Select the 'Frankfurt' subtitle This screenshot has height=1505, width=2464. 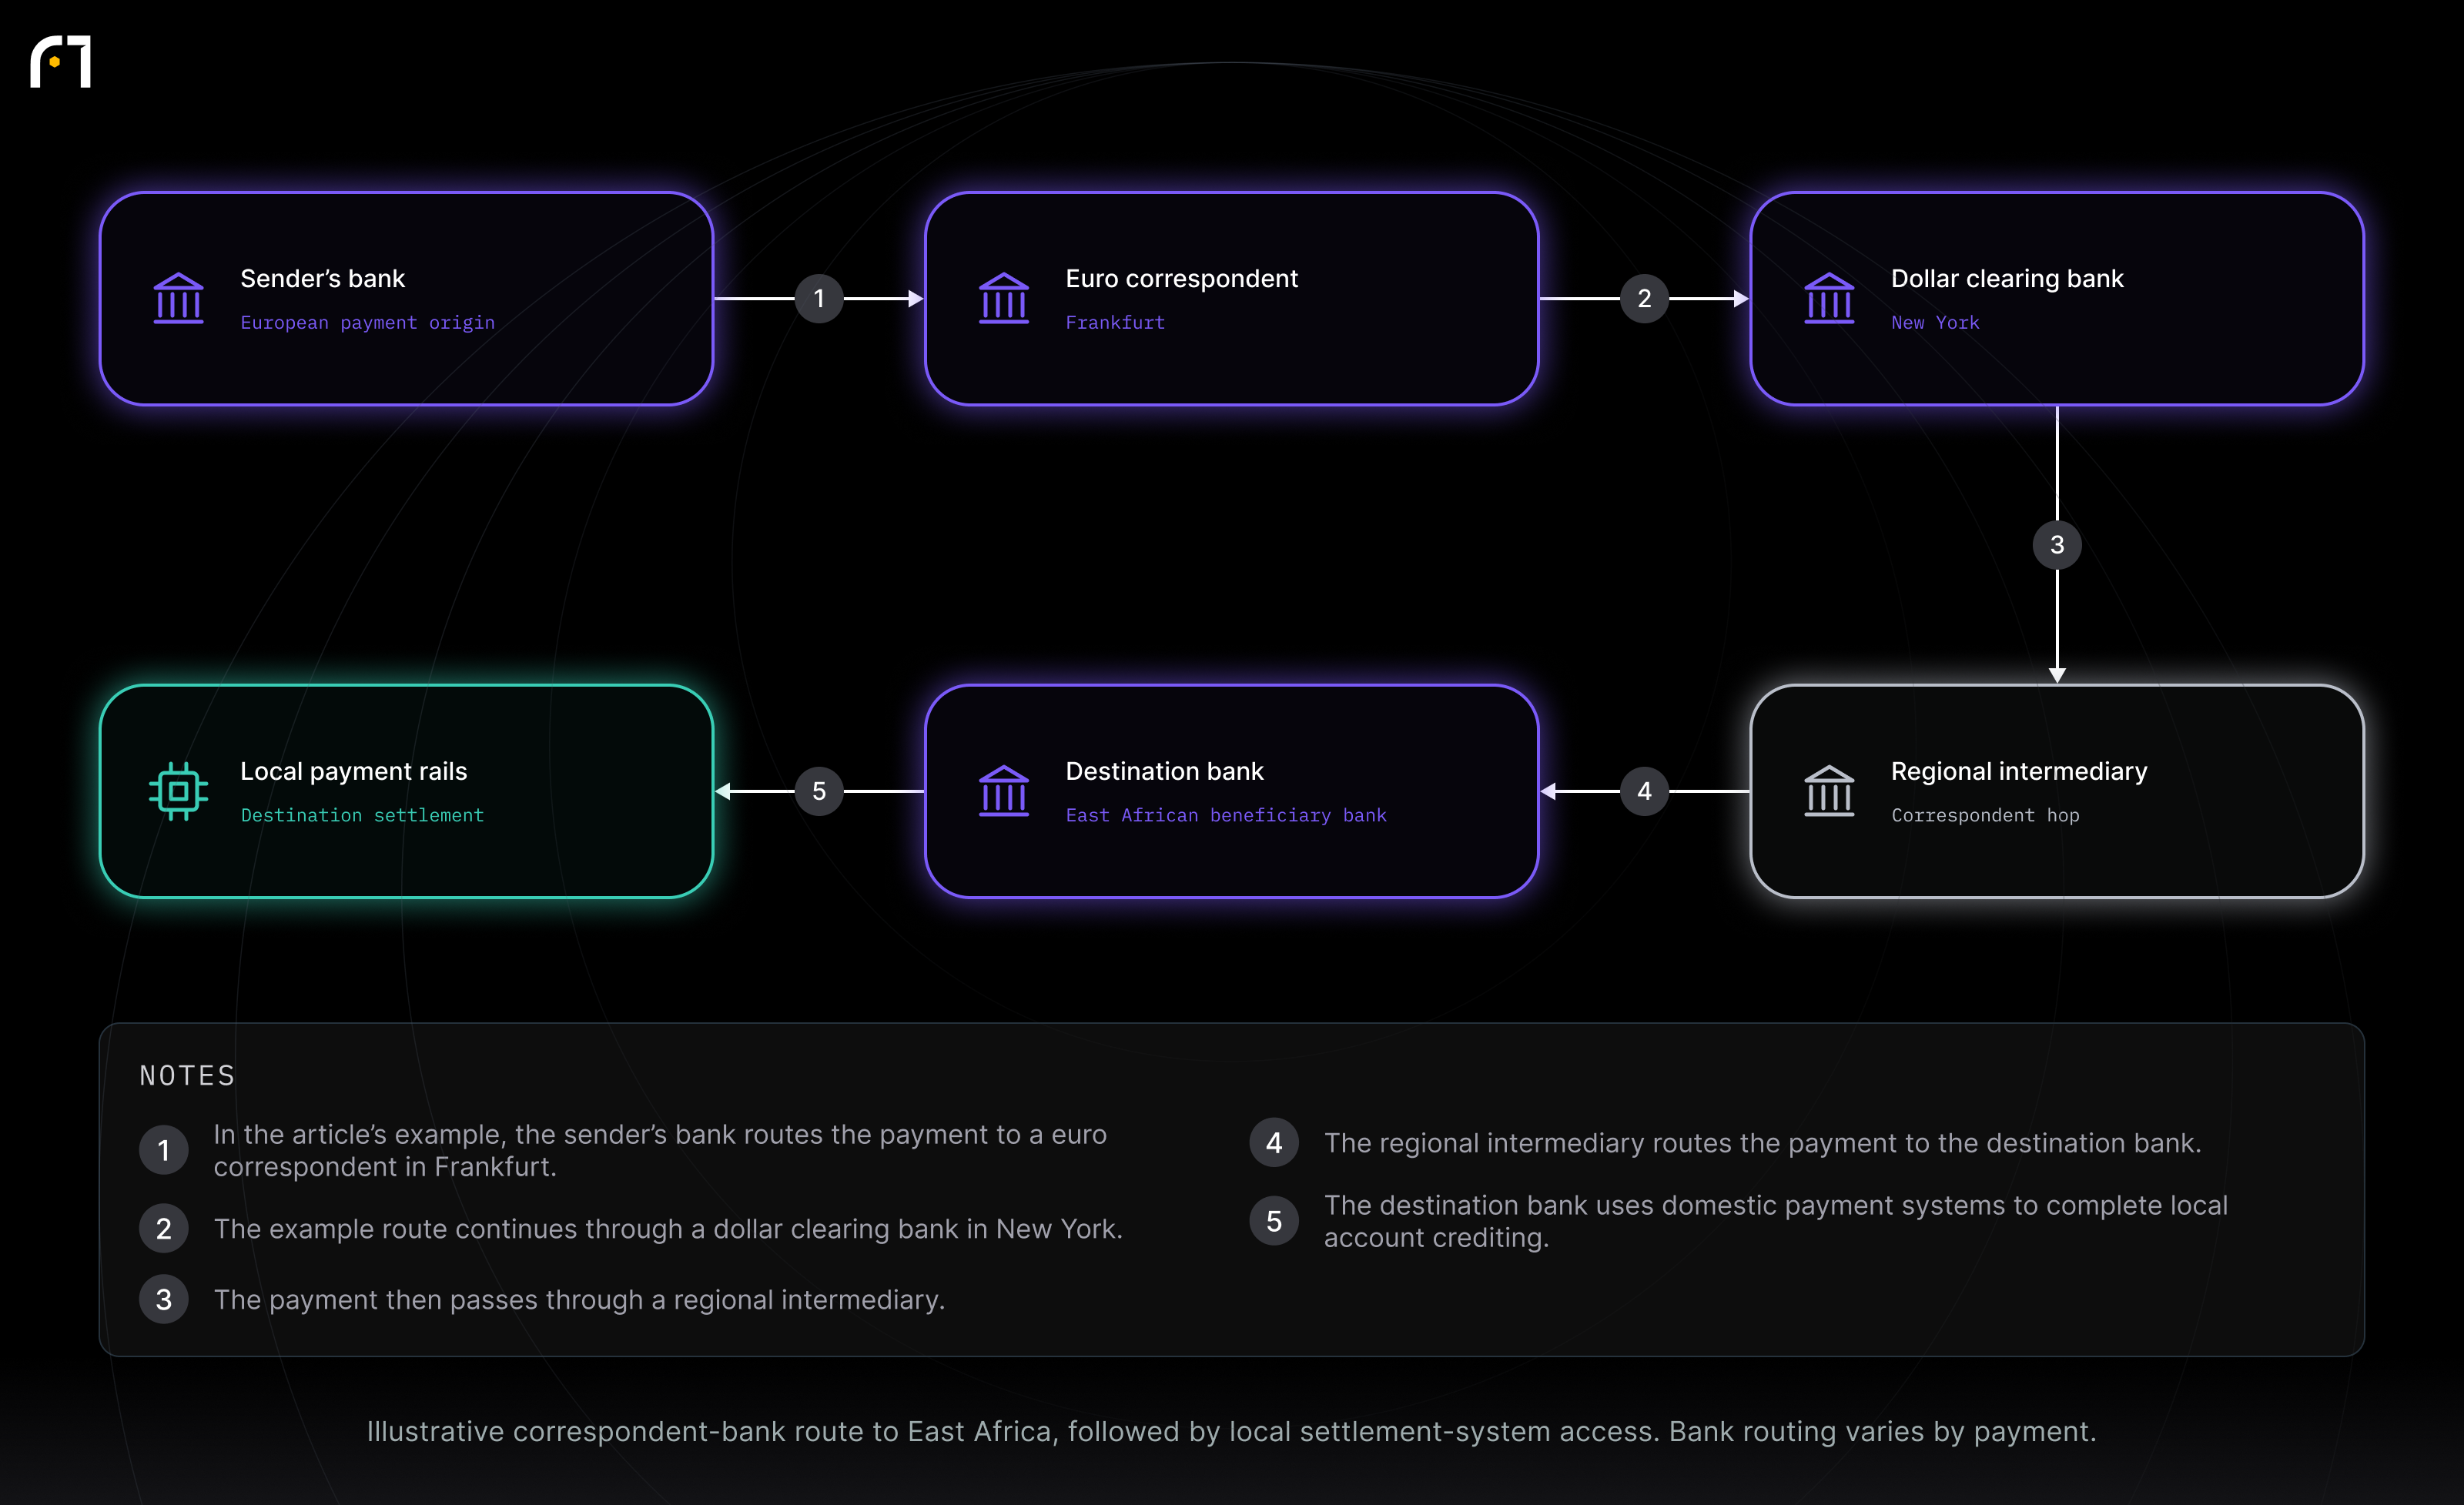point(1115,323)
